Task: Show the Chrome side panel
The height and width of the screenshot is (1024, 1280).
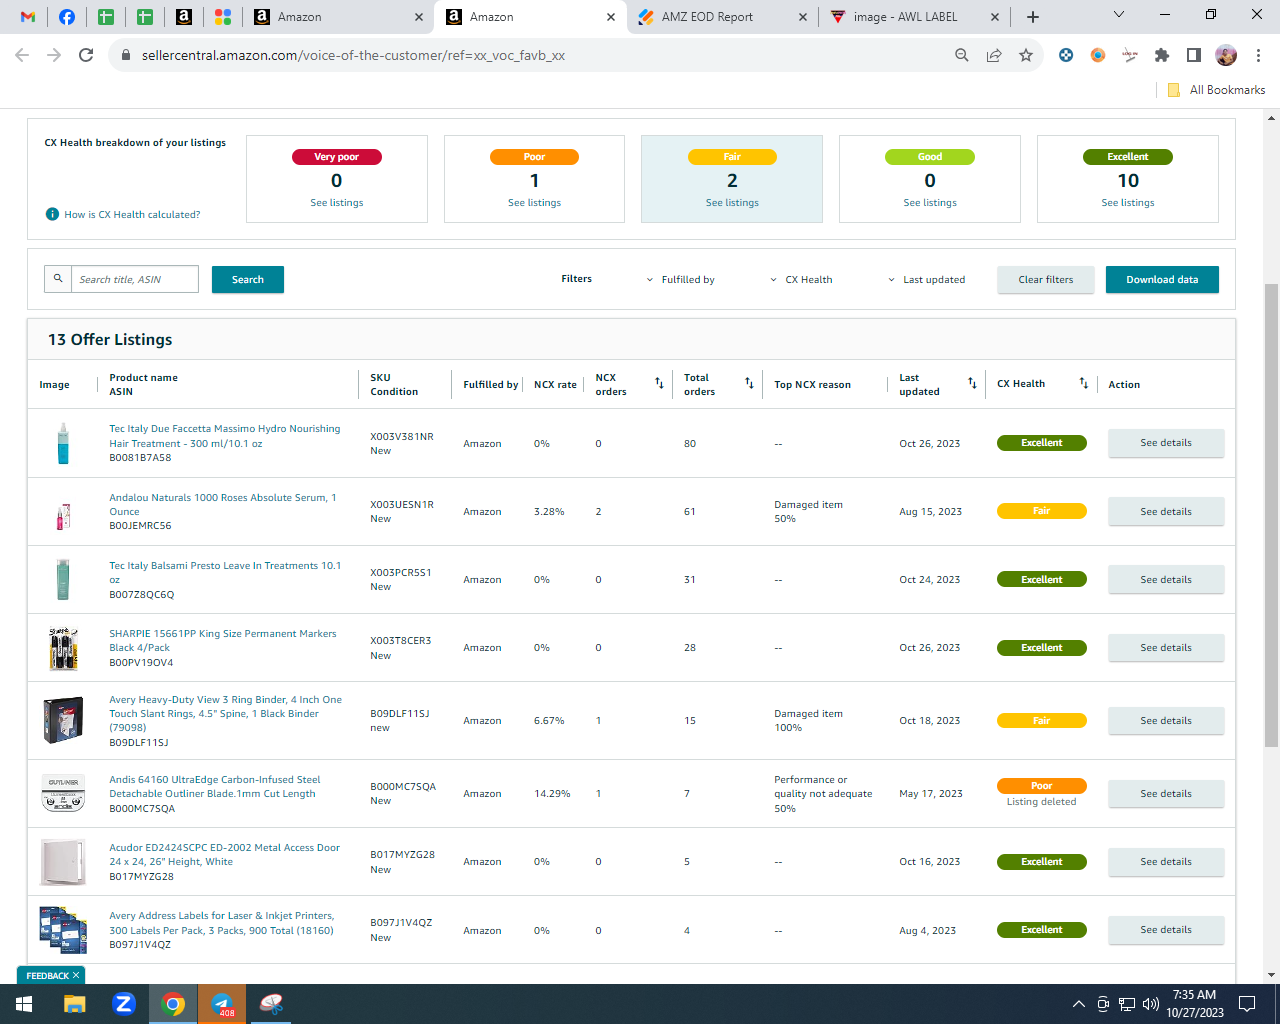Action: (1194, 55)
